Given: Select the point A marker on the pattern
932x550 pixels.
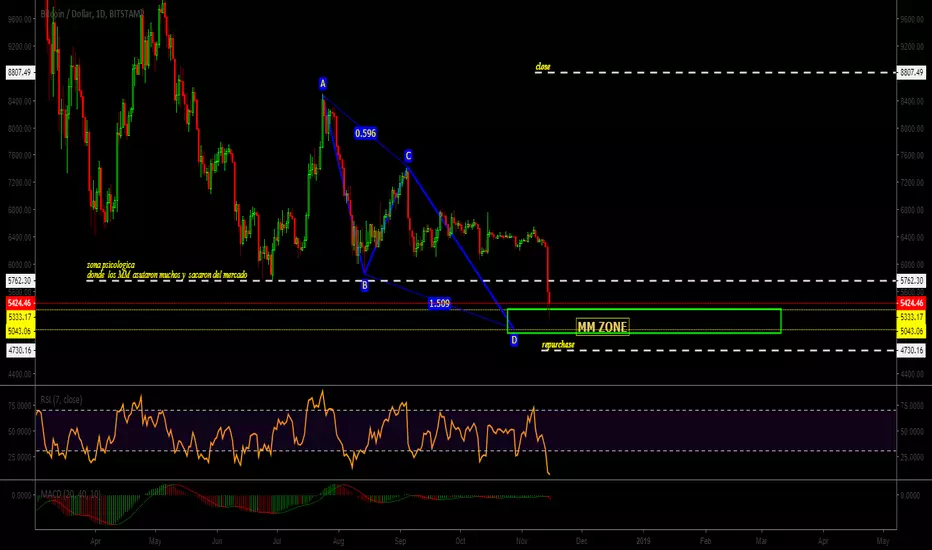Looking at the screenshot, I should pos(323,83).
